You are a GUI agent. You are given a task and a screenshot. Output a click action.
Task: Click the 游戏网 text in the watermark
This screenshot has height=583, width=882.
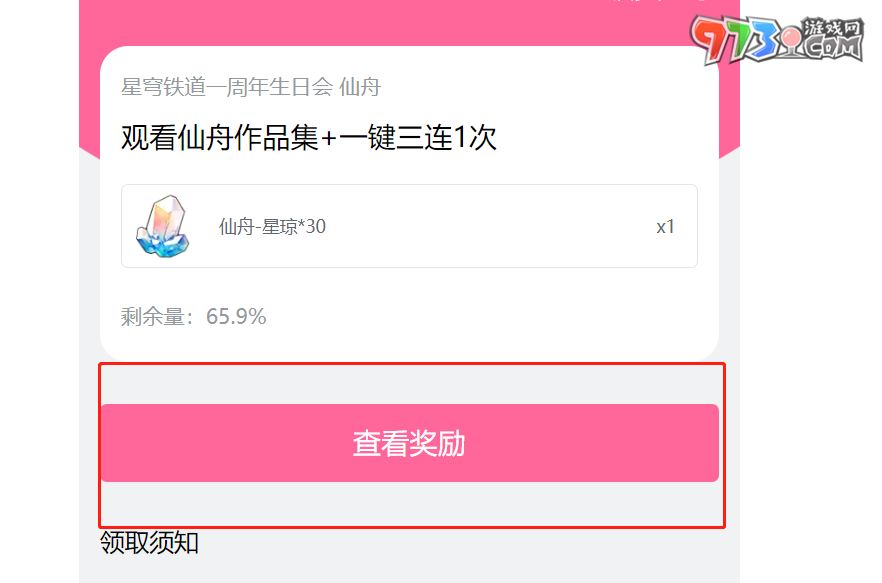(833, 28)
